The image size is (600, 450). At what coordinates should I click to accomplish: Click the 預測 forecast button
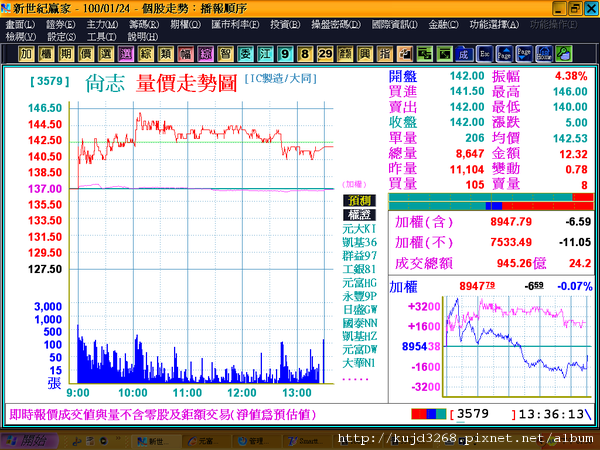tap(359, 201)
